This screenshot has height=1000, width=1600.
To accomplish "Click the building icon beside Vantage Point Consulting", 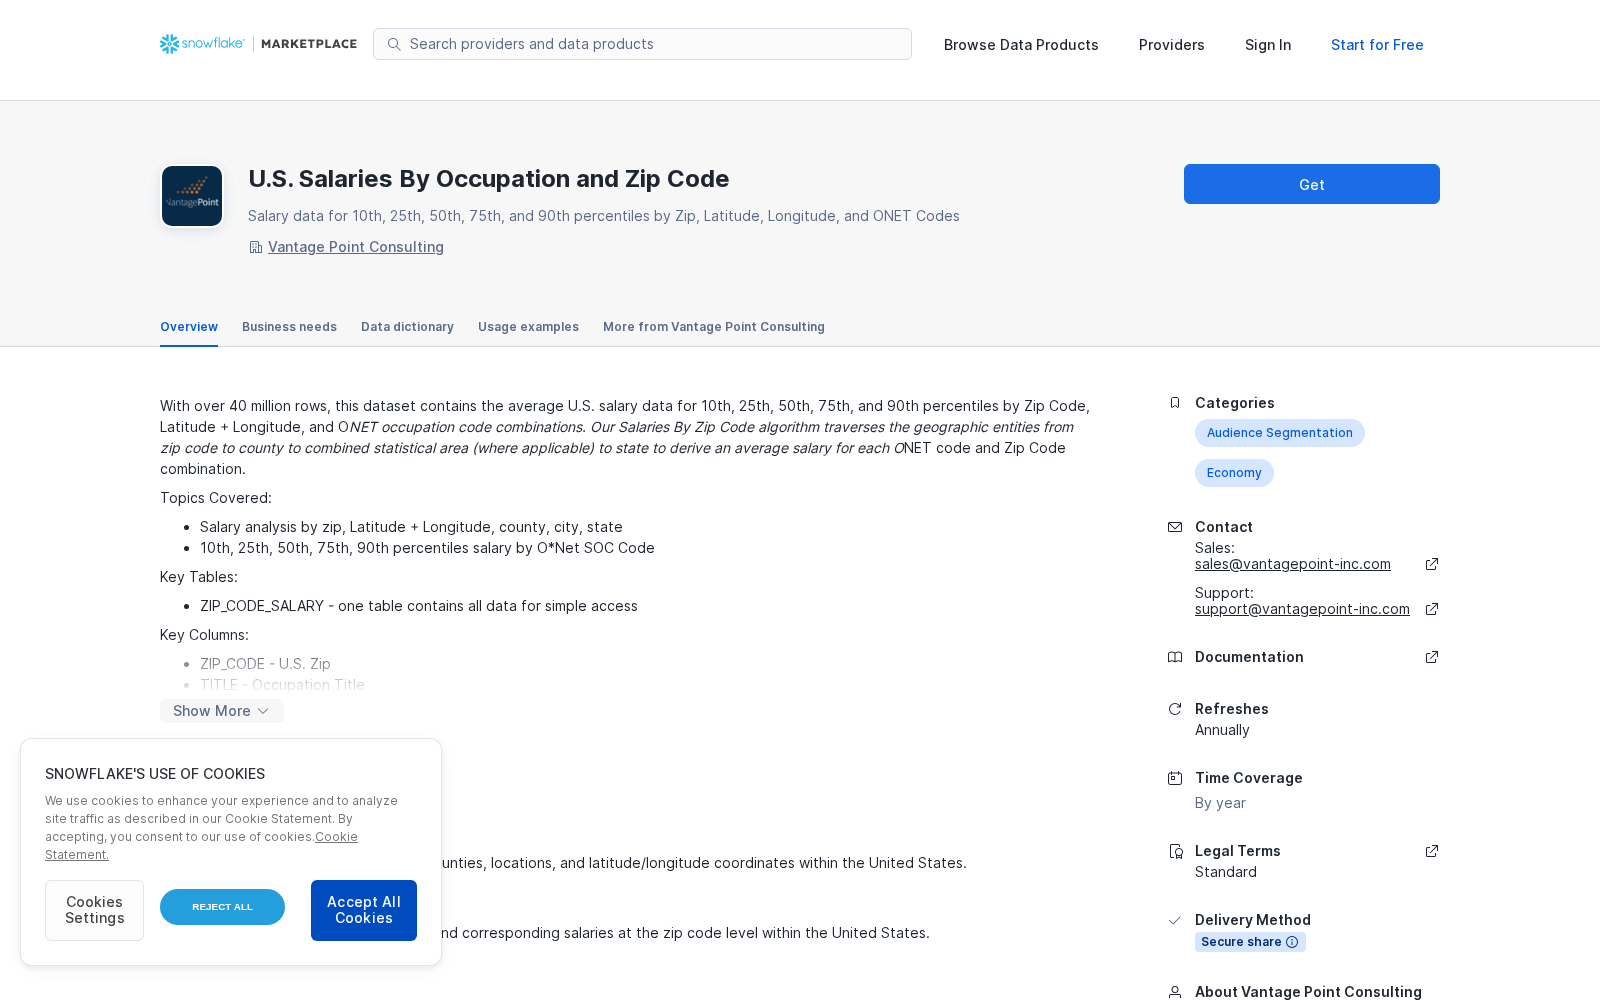I will pos(256,247).
